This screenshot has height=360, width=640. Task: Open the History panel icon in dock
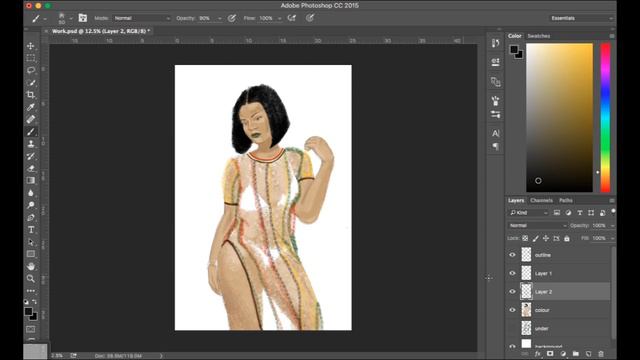pyautogui.click(x=496, y=43)
